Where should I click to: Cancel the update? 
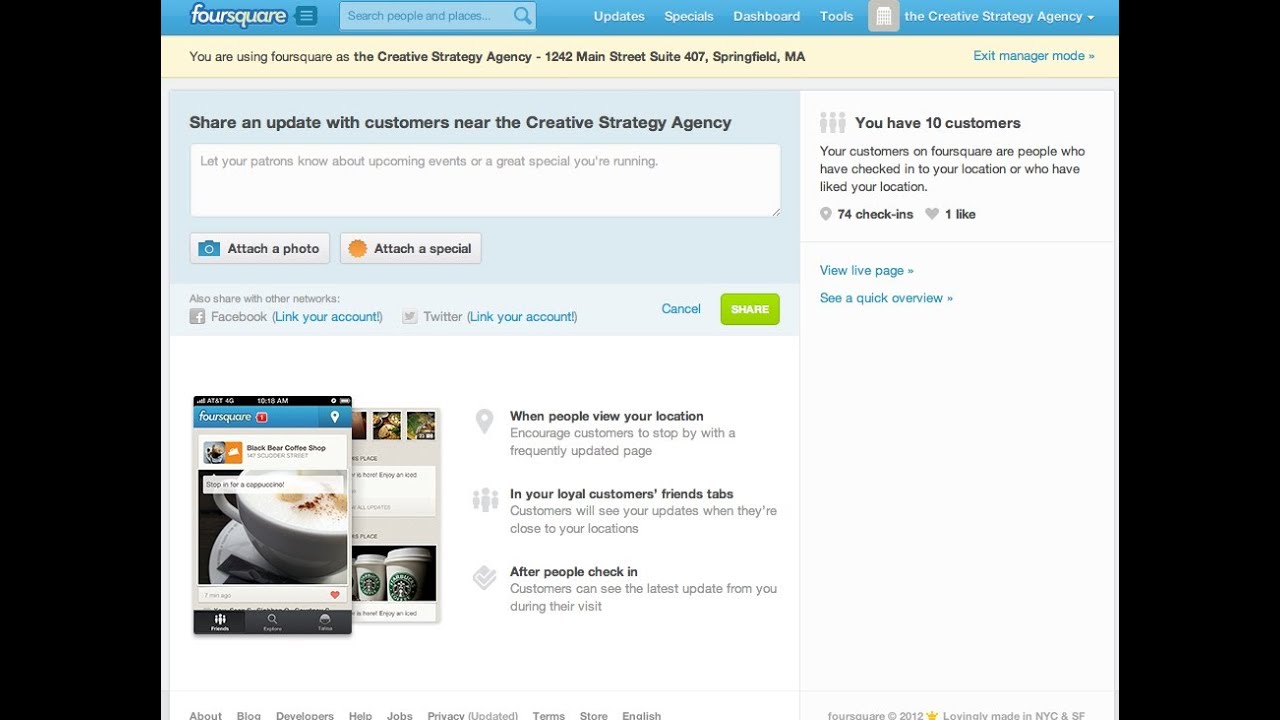pos(681,309)
